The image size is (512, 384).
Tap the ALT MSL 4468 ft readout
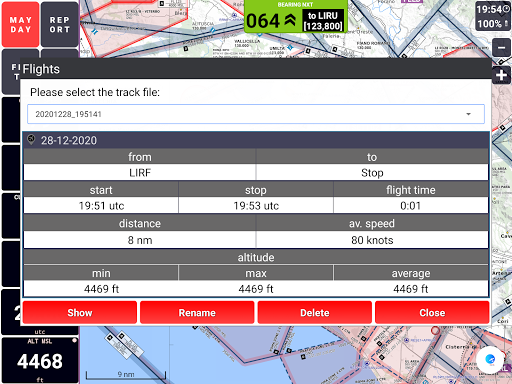tap(40, 360)
